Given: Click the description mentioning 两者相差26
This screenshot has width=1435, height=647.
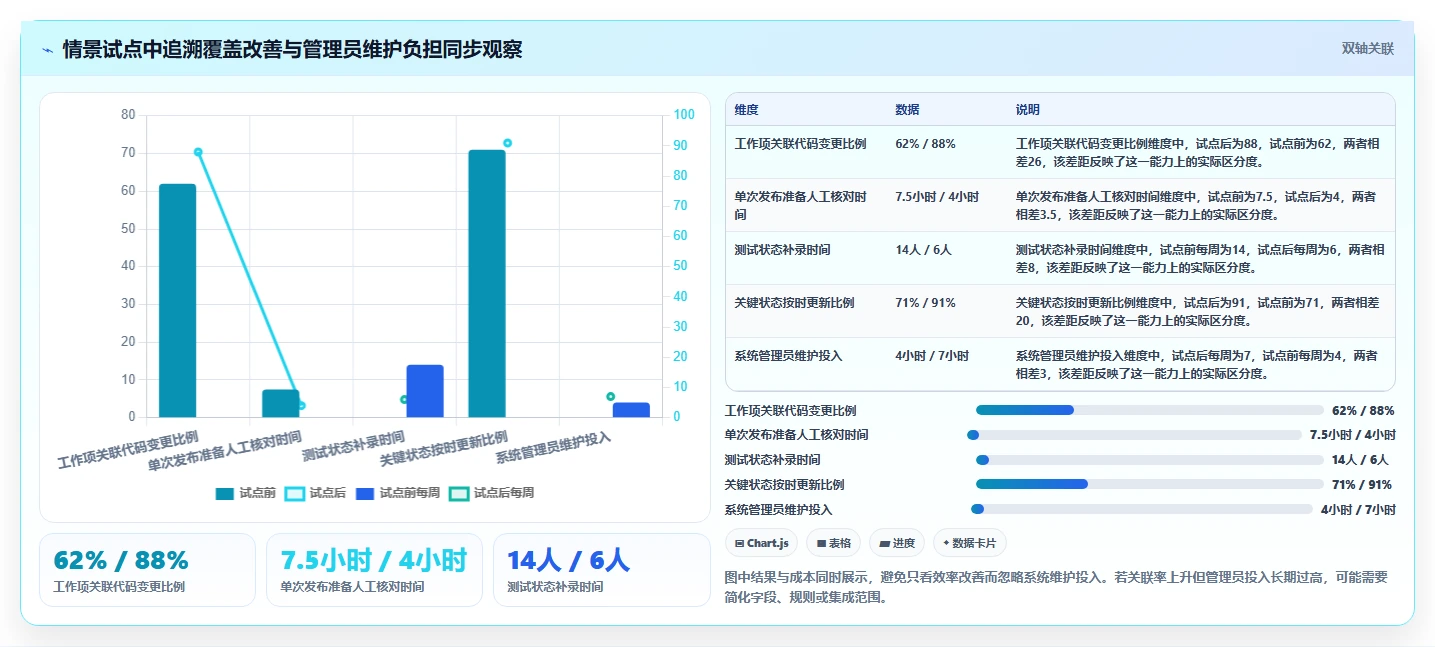Looking at the screenshot, I should [1197, 153].
